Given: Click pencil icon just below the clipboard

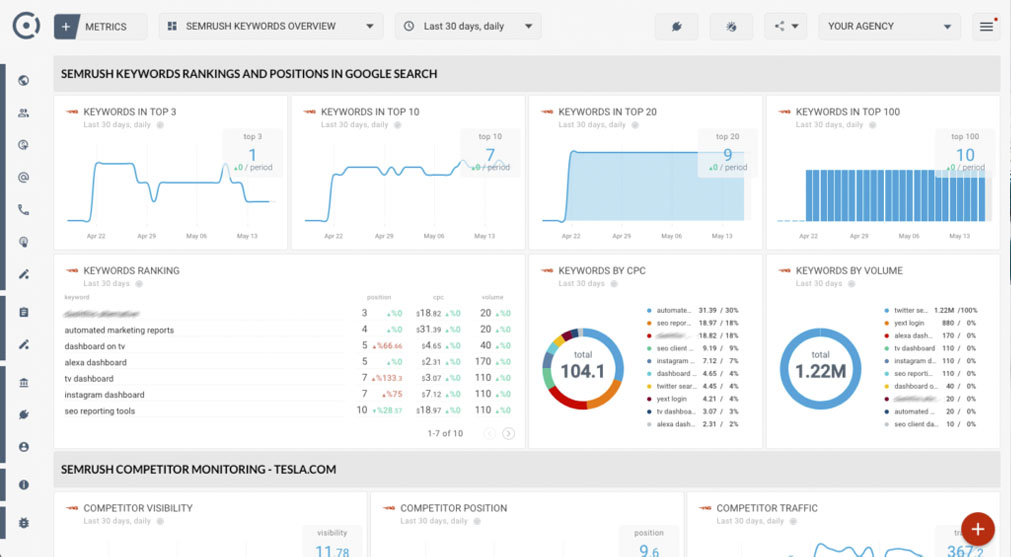Looking at the screenshot, I should click(x=24, y=344).
